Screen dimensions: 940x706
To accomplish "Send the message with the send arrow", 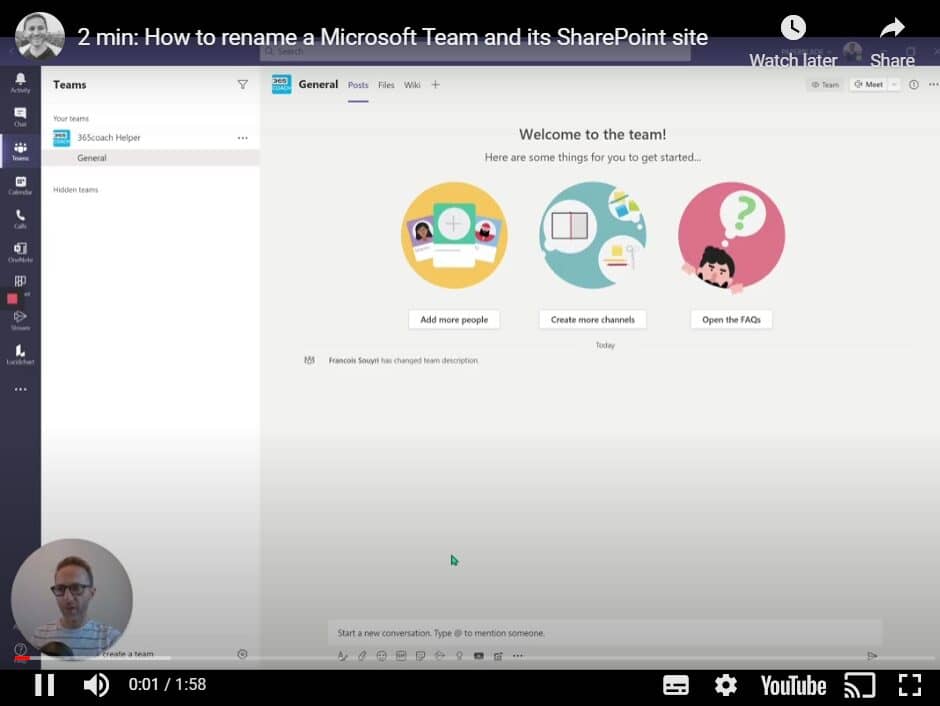I will click(872, 656).
